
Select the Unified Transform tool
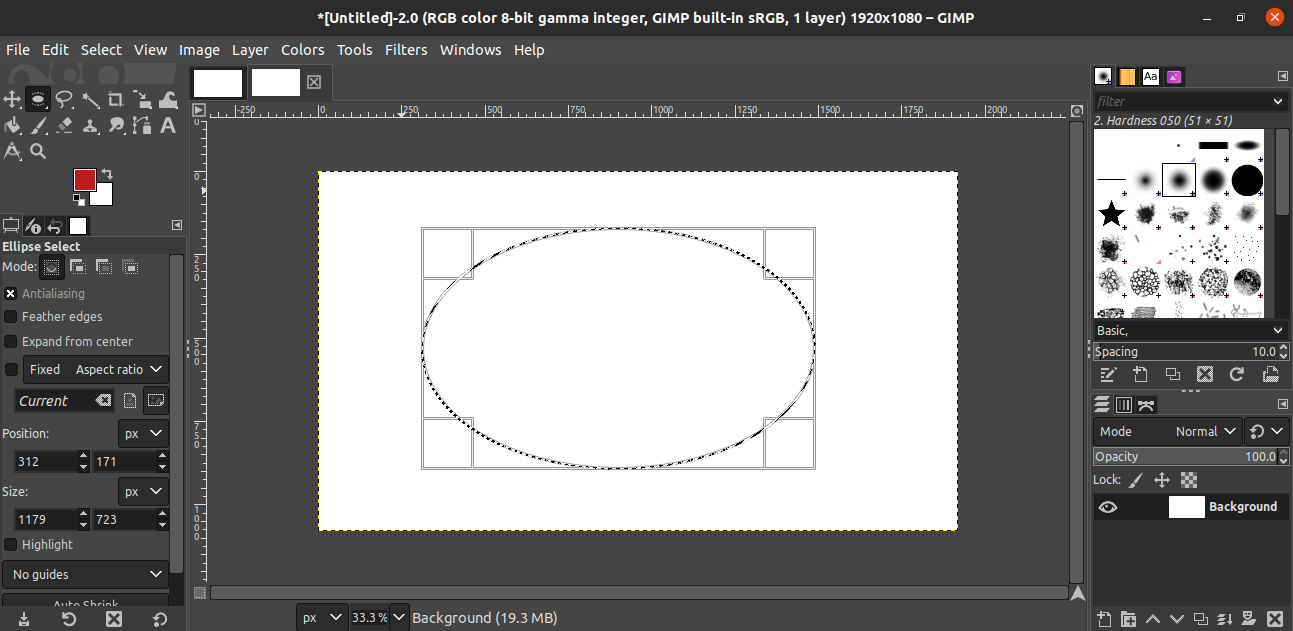tap(142, 99)
